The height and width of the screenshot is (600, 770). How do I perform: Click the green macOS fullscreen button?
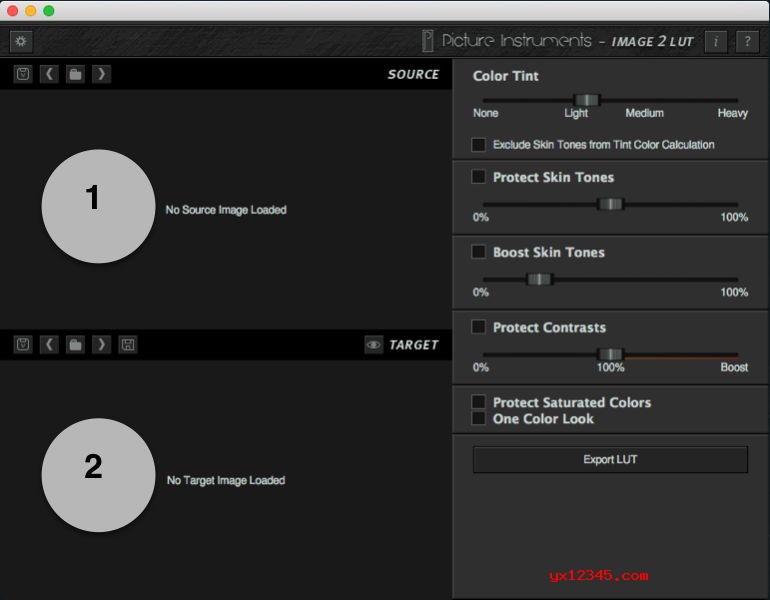point(49,10)
